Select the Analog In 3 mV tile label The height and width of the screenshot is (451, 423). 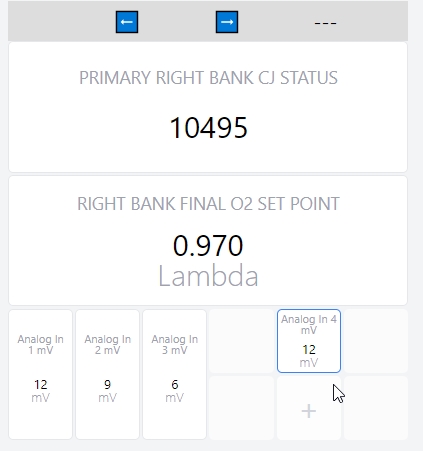pyautogui.click(x=174, y=345)
